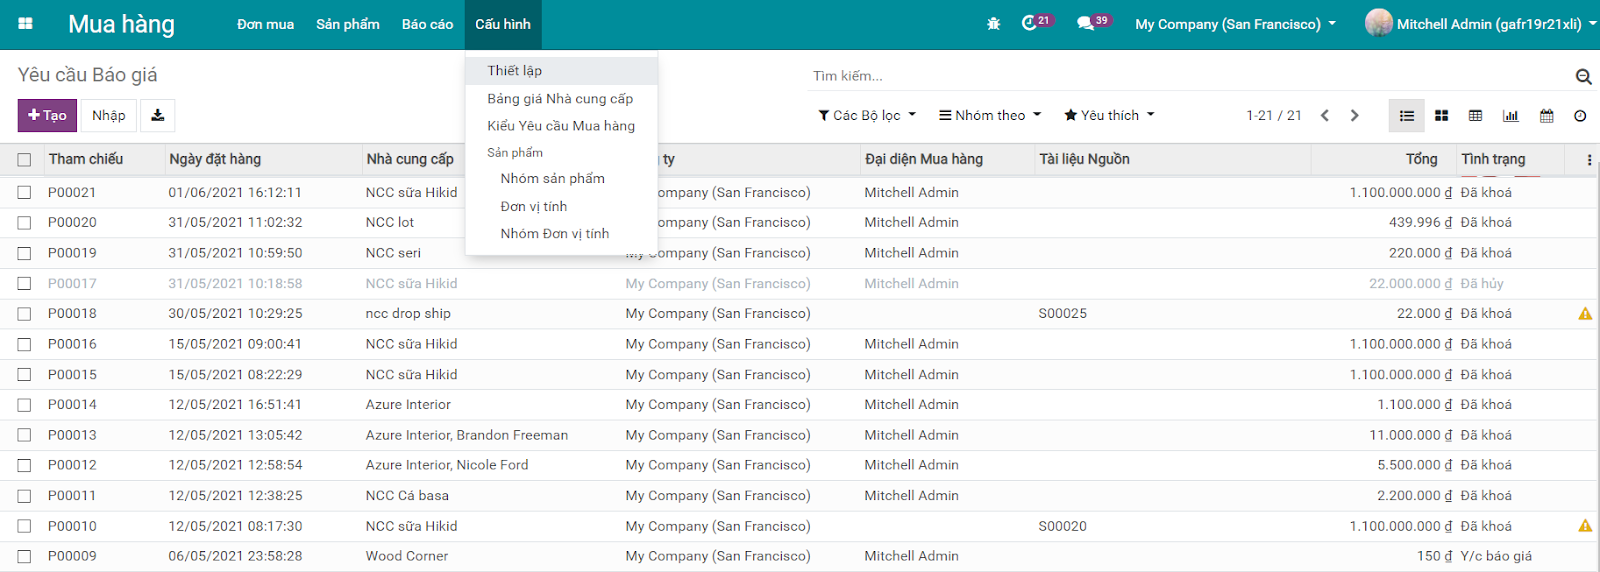Open Mitchell Admin user menu
Screen dimensions: 1600x572
[1481, 24]
